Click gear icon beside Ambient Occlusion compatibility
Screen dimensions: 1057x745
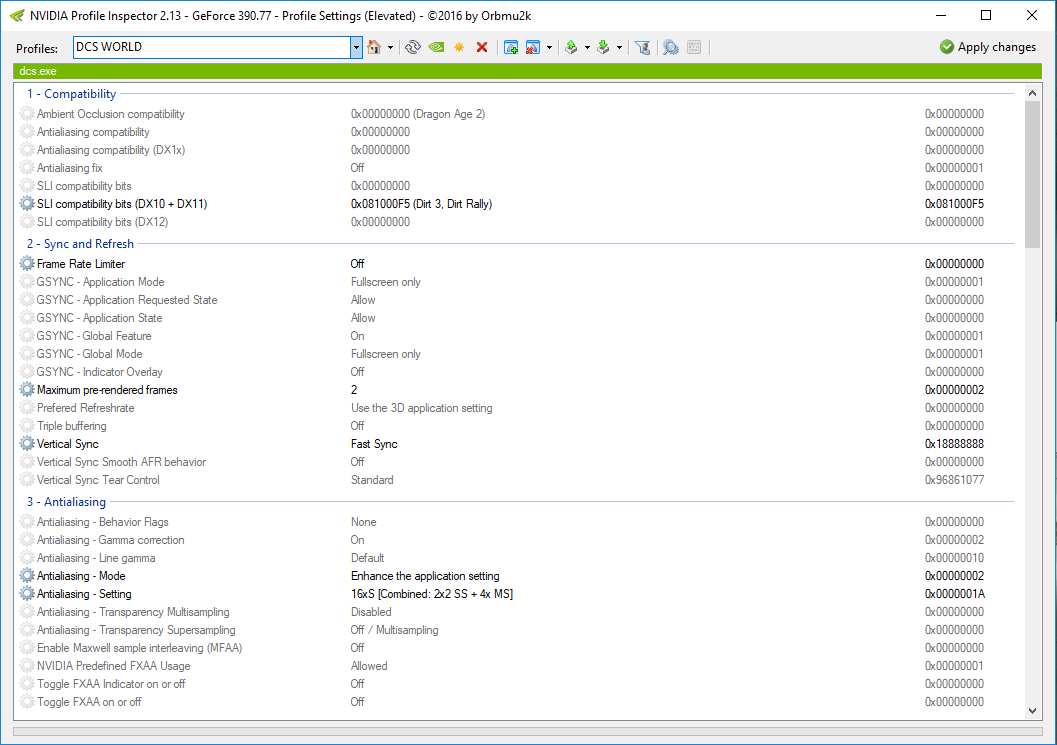pyautogui.click(x=27, y=114)
